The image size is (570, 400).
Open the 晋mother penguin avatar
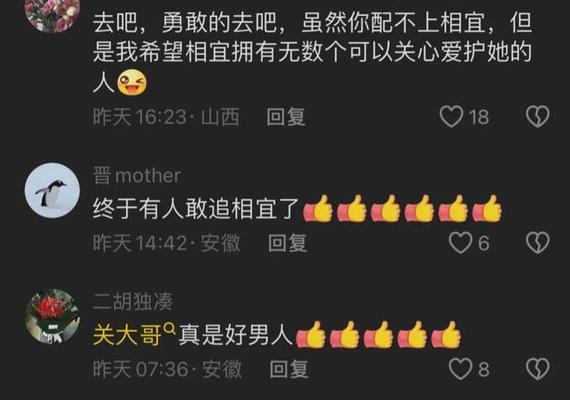click(52, 191)
